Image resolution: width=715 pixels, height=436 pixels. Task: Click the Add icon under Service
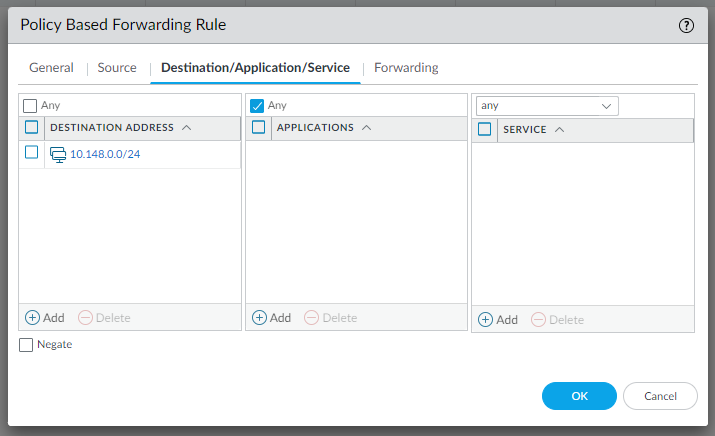[486, 320]
